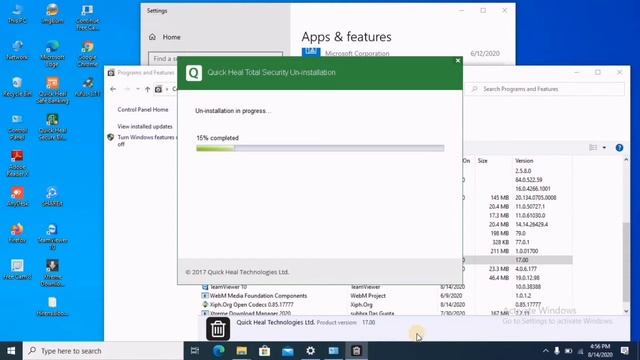Open View installed updates link

[144, 127]
